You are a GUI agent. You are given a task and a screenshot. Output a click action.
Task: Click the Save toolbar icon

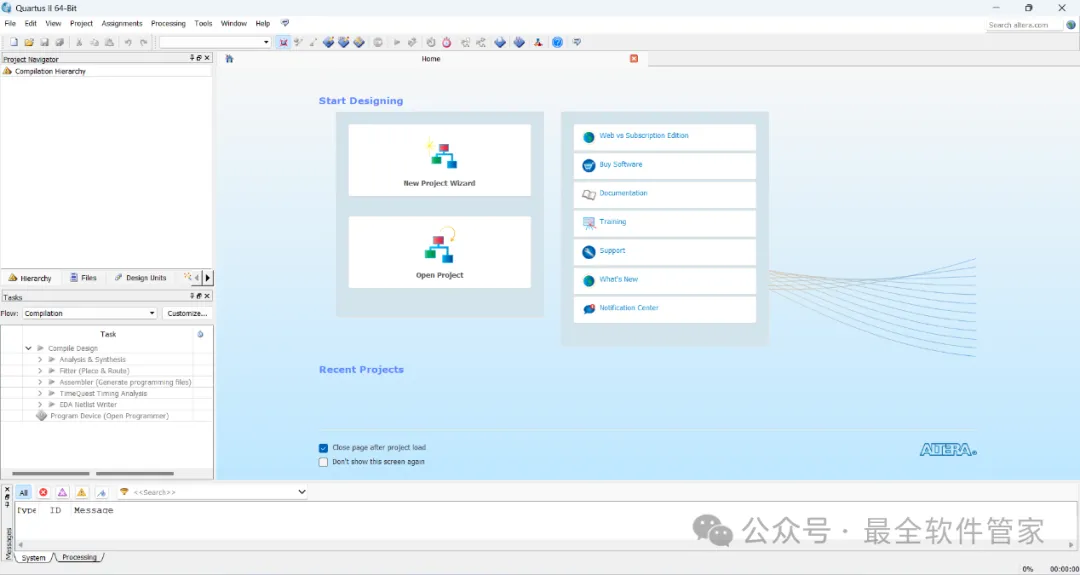tap(44, 42)
